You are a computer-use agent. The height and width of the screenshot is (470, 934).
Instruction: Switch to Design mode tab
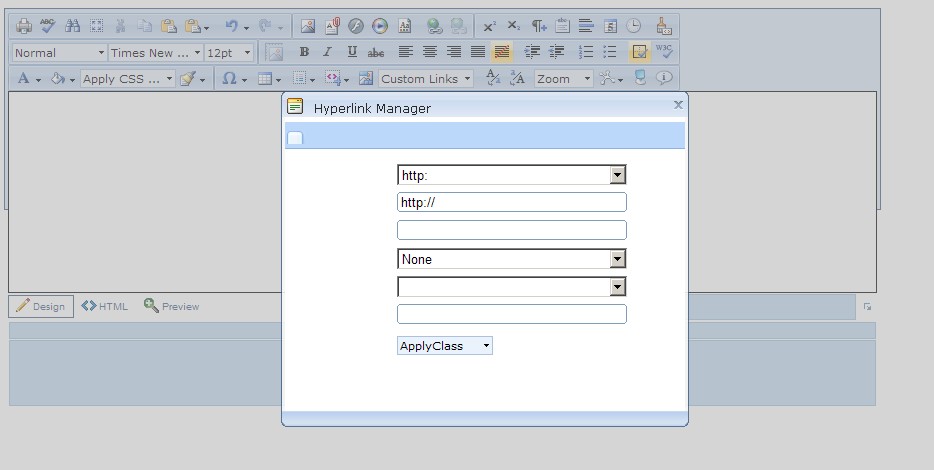pyautogui.click(x=41, y=306)
